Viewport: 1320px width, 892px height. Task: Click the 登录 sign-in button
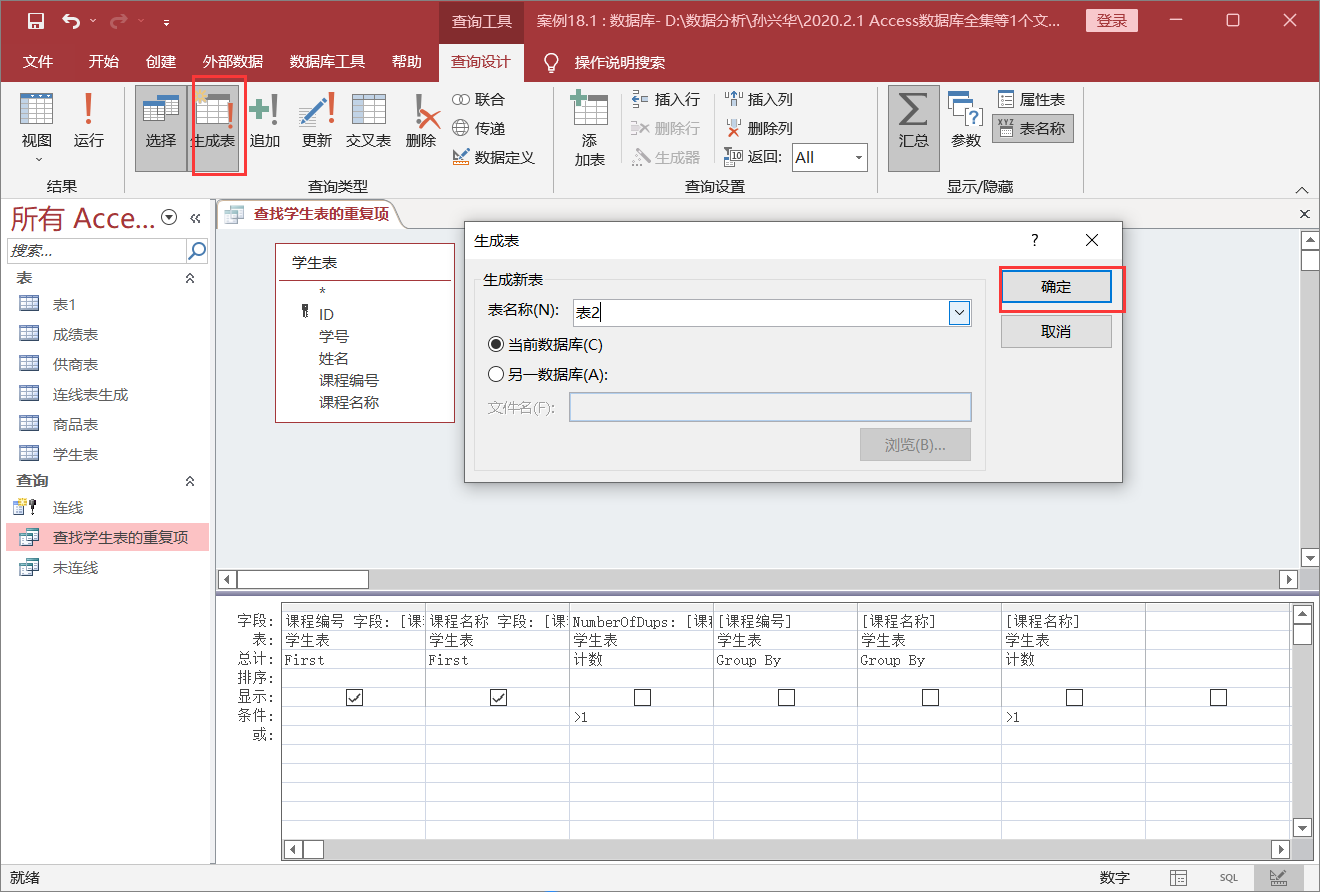[x=1111, y=21]
